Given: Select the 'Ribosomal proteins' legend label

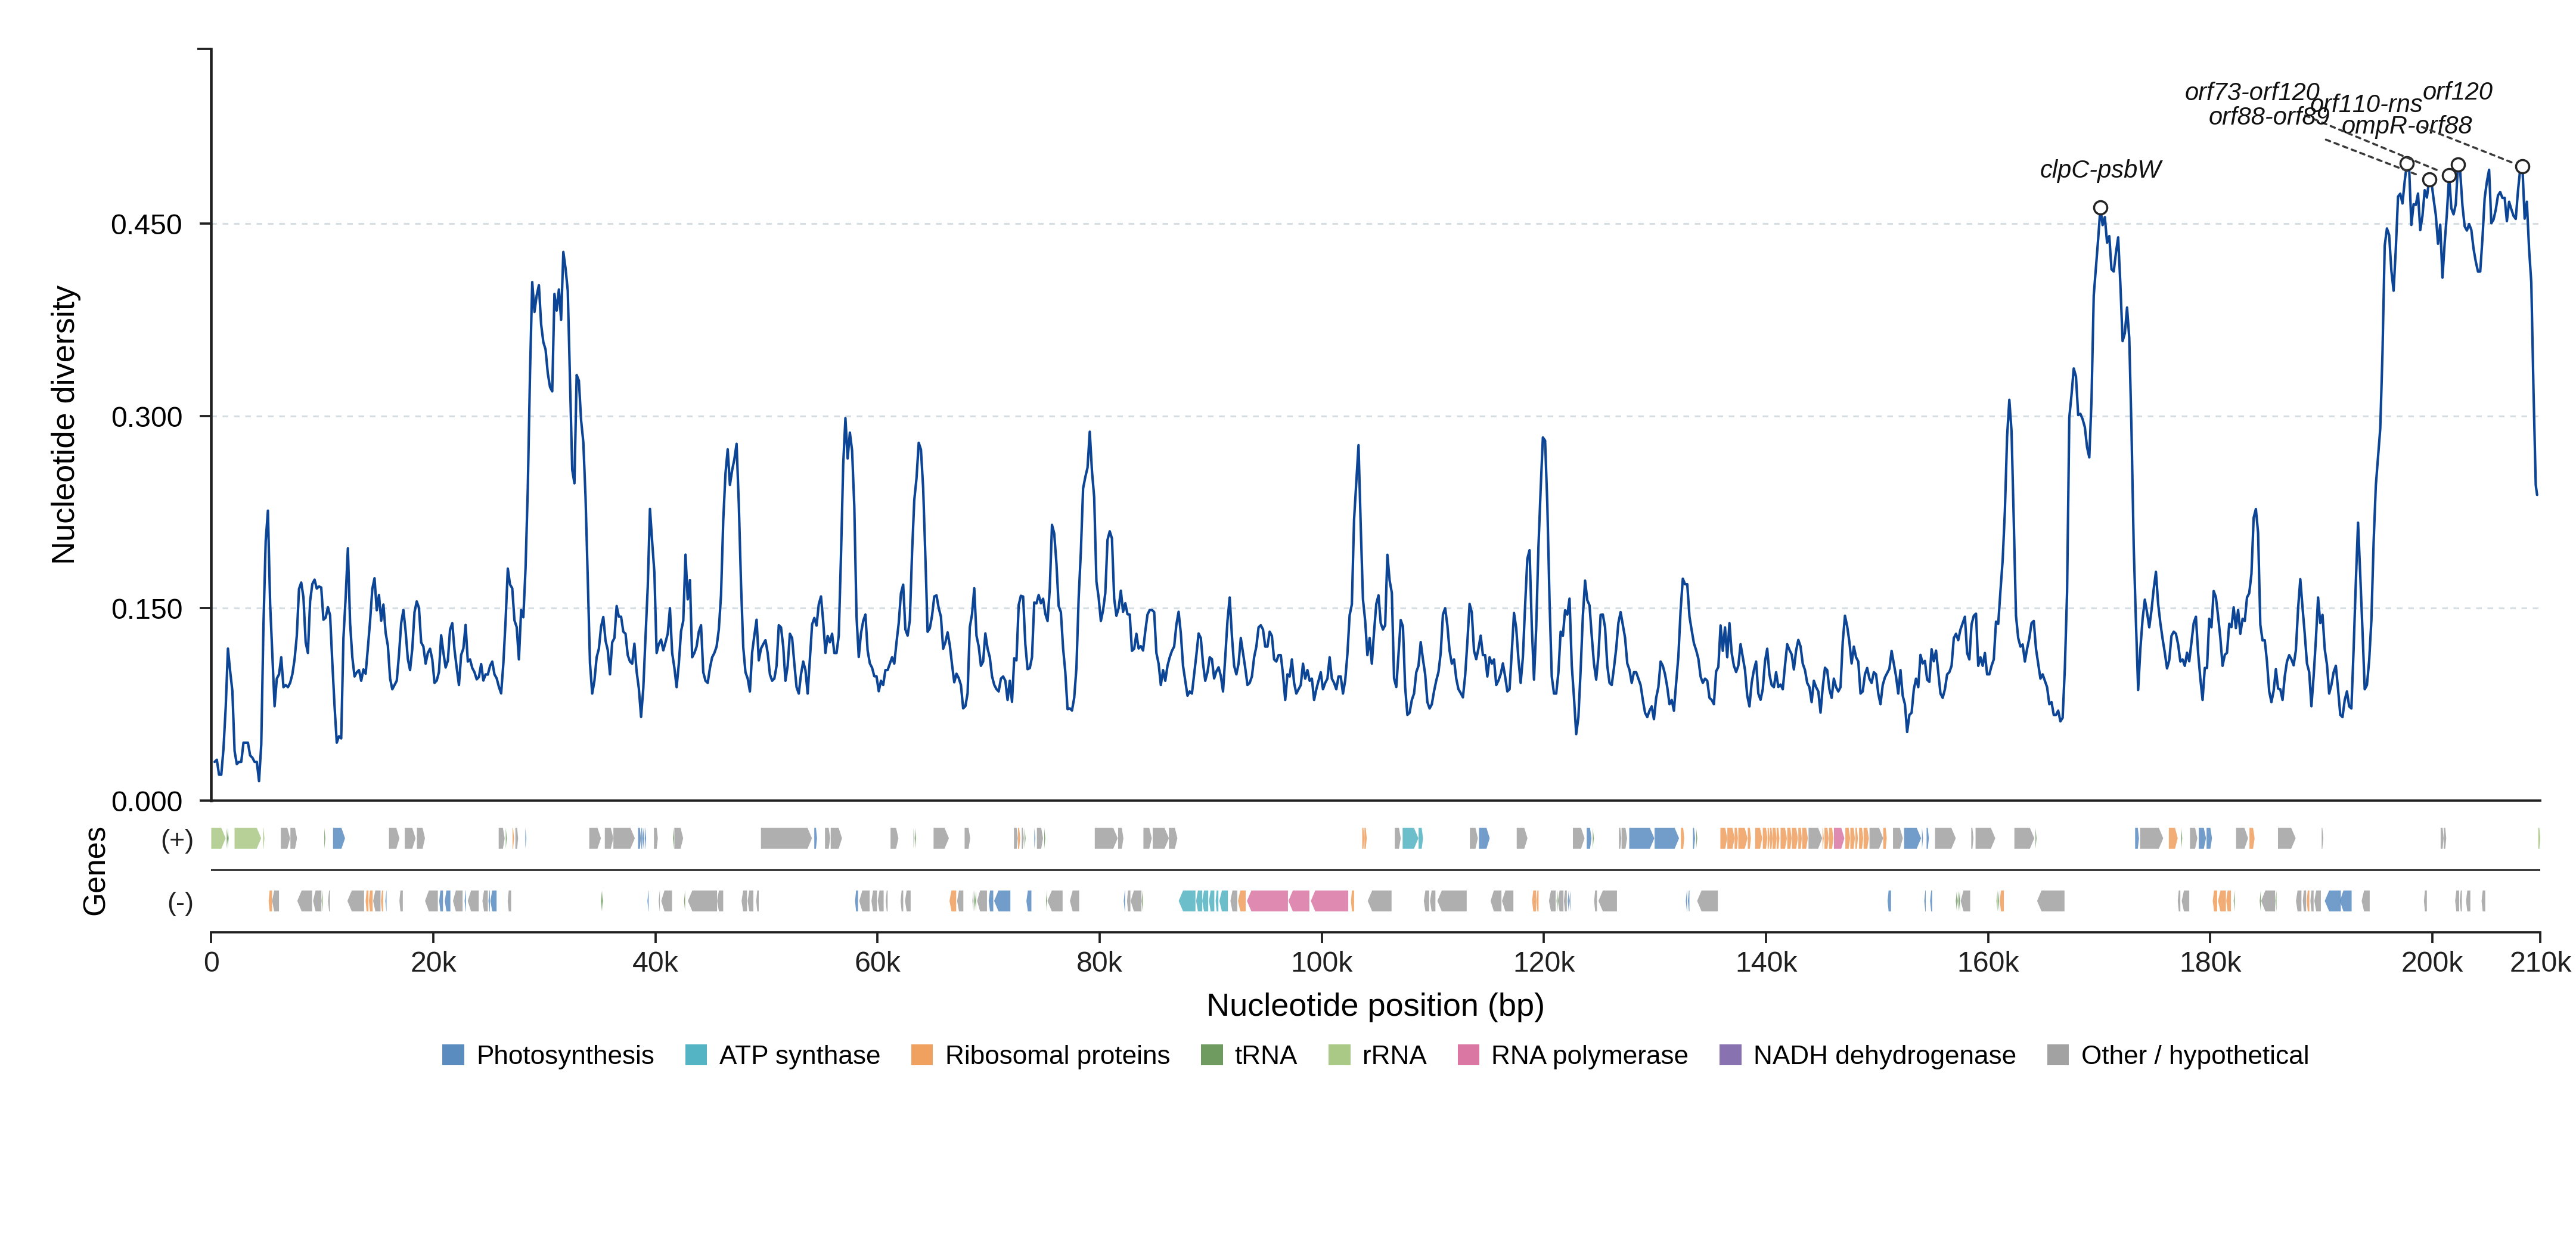Looking at the screenshot, I should pos(1057,1055).
